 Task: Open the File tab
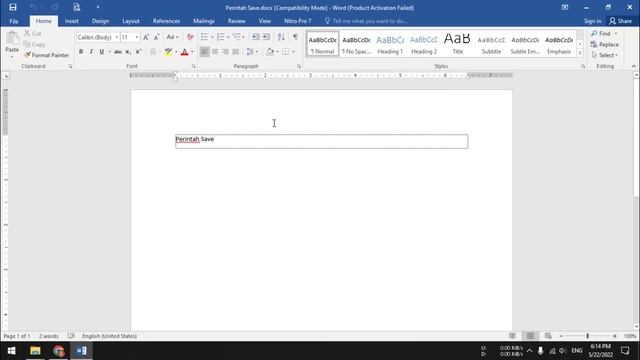(14, 21)
